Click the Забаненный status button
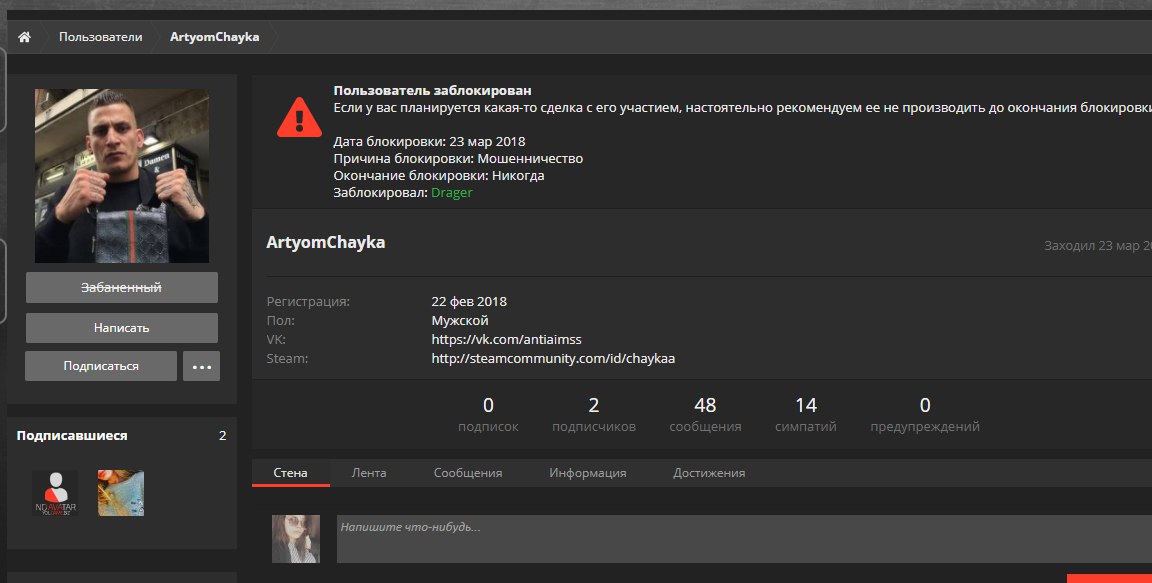The image size is (1152, 583). pyautogui.click(x=121, y=288)
